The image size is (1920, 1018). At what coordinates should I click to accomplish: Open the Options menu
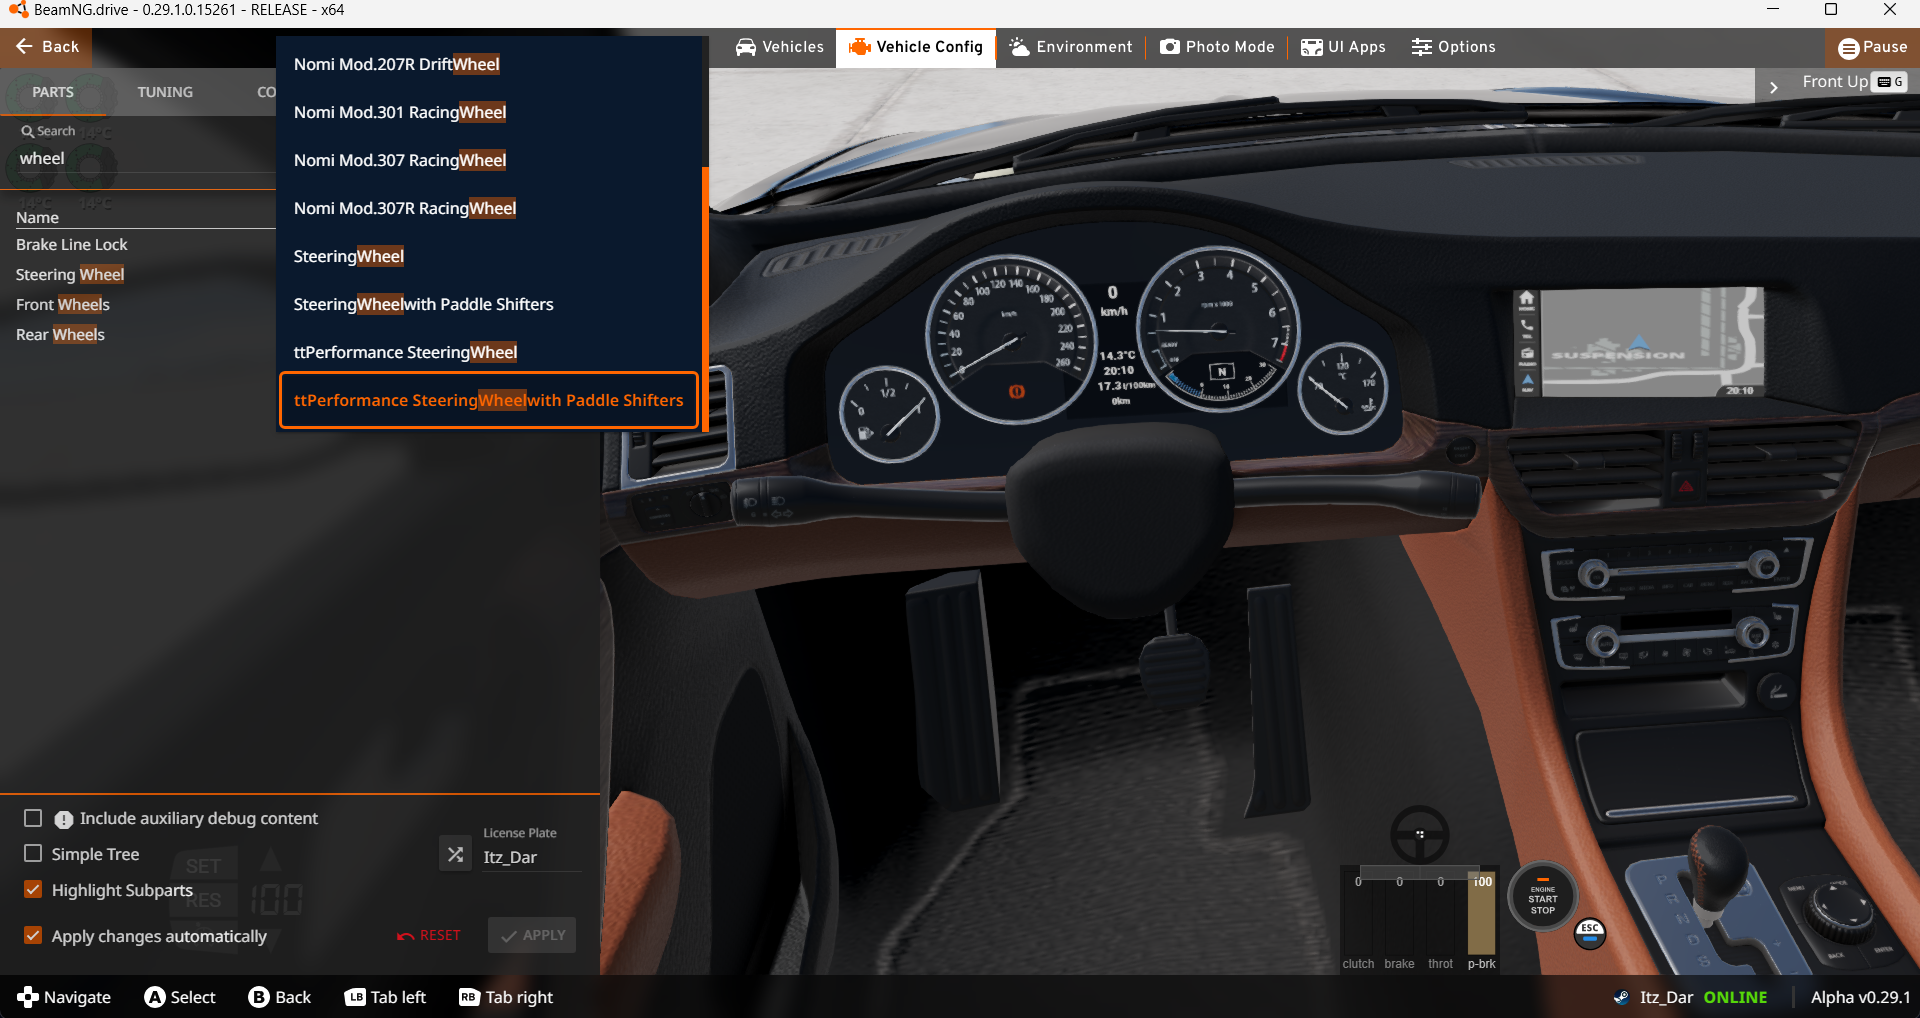pyautogui.click(x=1454, y=47)
